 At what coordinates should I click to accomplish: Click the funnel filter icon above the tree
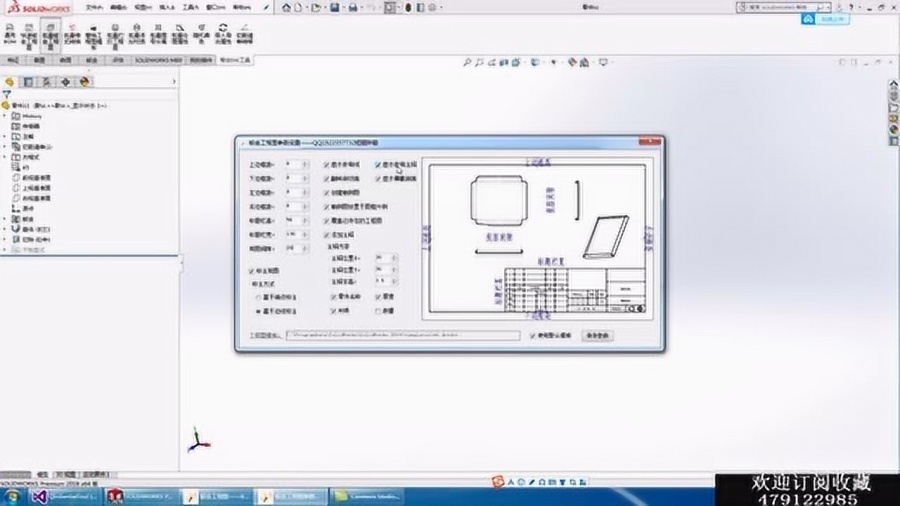[x=6, y=95]
